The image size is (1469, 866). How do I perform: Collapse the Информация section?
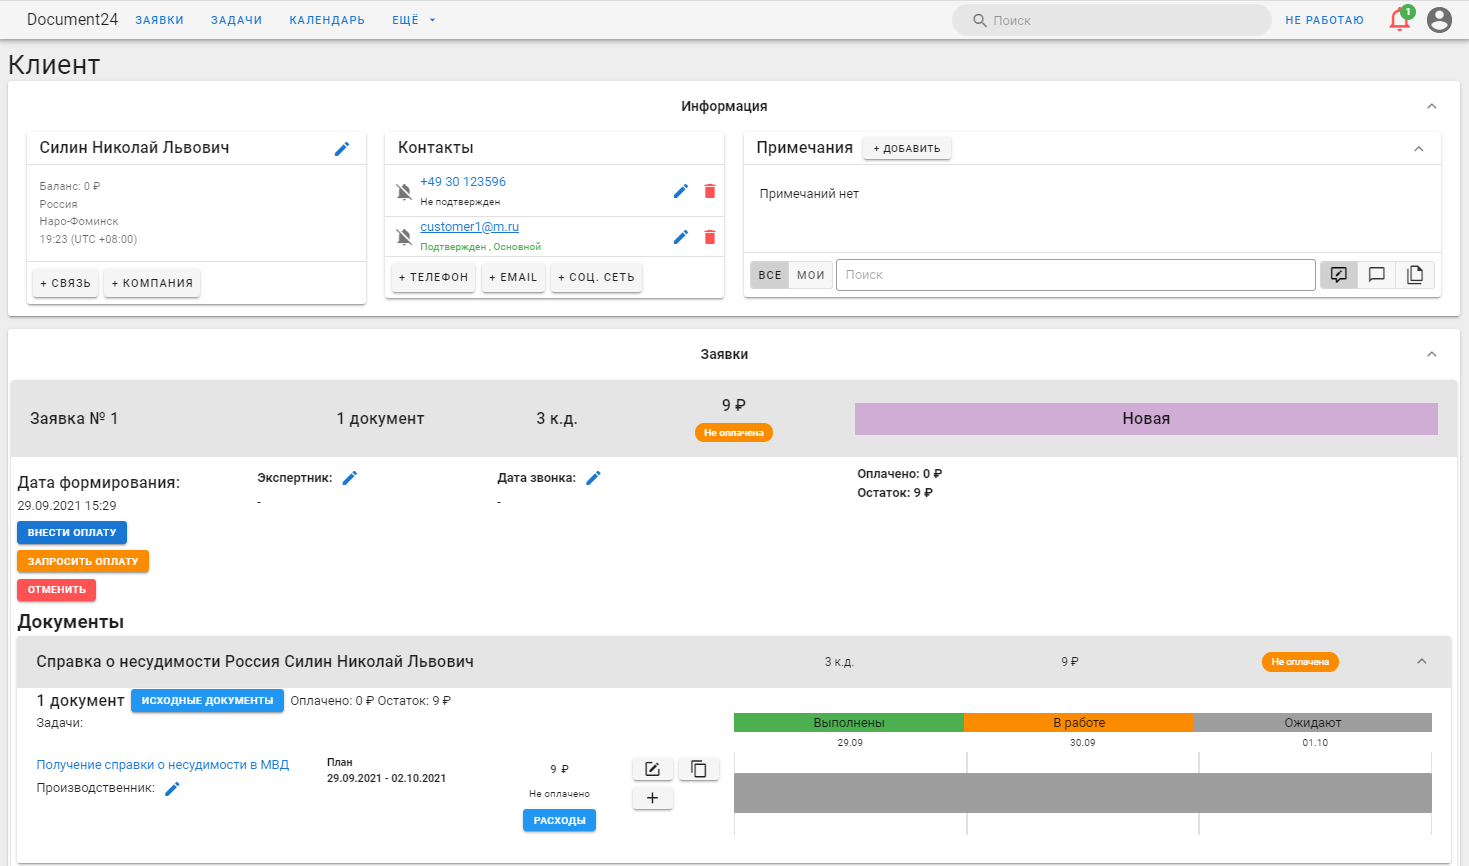pos(1431,106)
